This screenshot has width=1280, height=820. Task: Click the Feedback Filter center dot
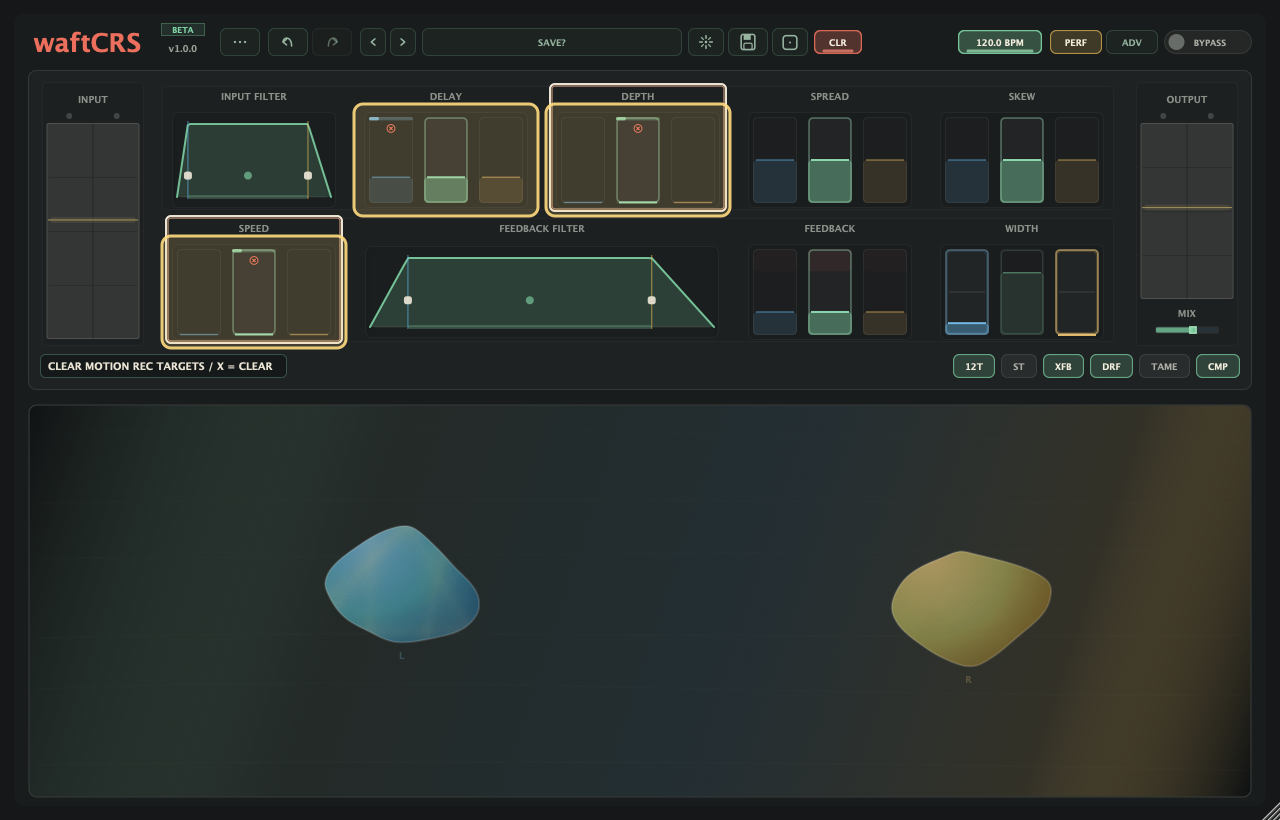(530, 300)
